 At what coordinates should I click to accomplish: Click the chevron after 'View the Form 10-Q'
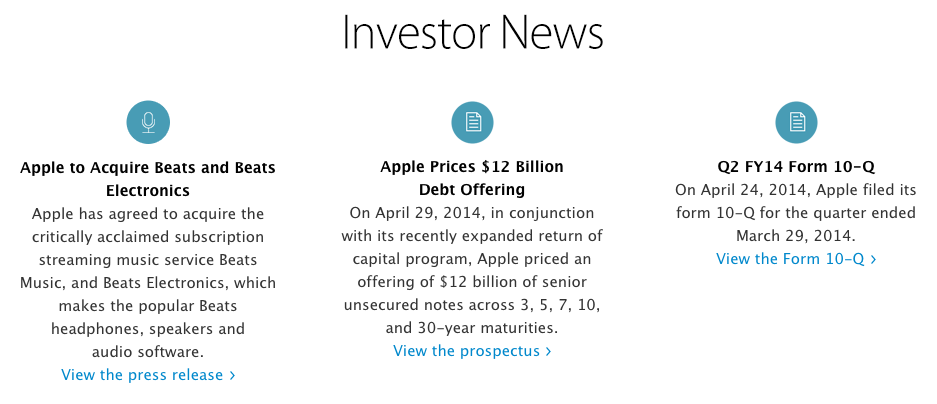(873, 259)
